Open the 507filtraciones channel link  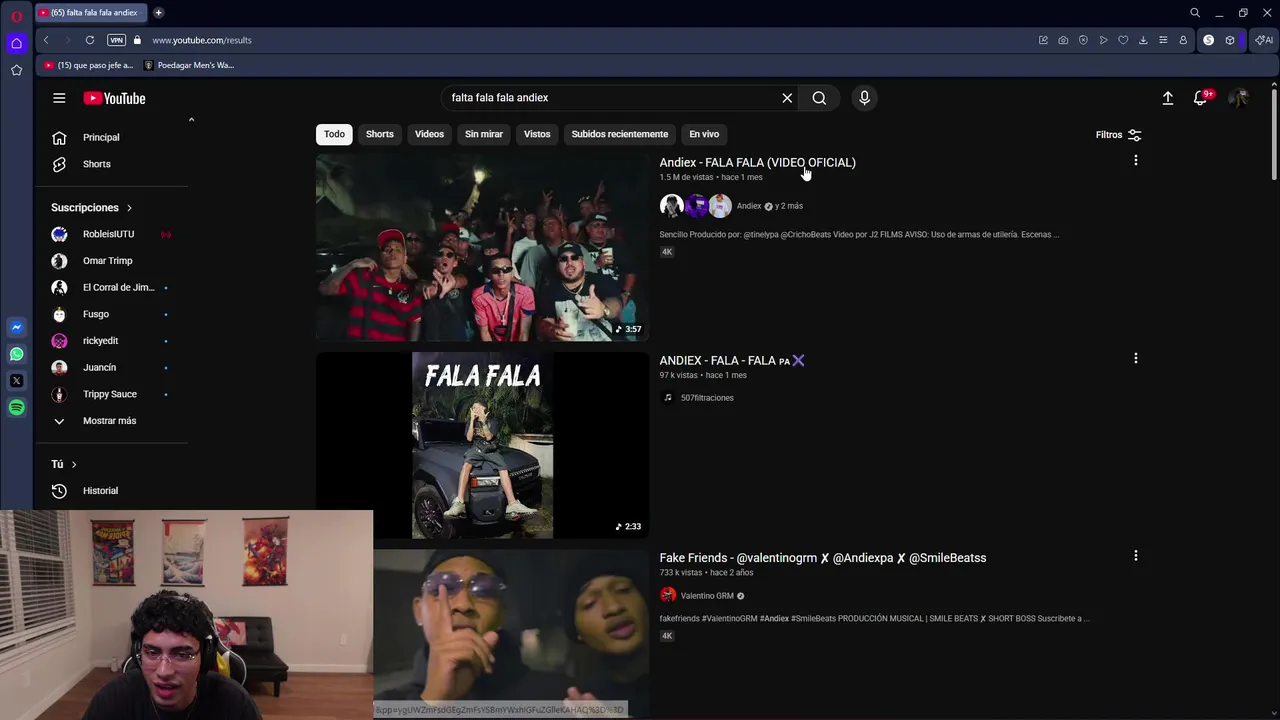coord(706,398)
